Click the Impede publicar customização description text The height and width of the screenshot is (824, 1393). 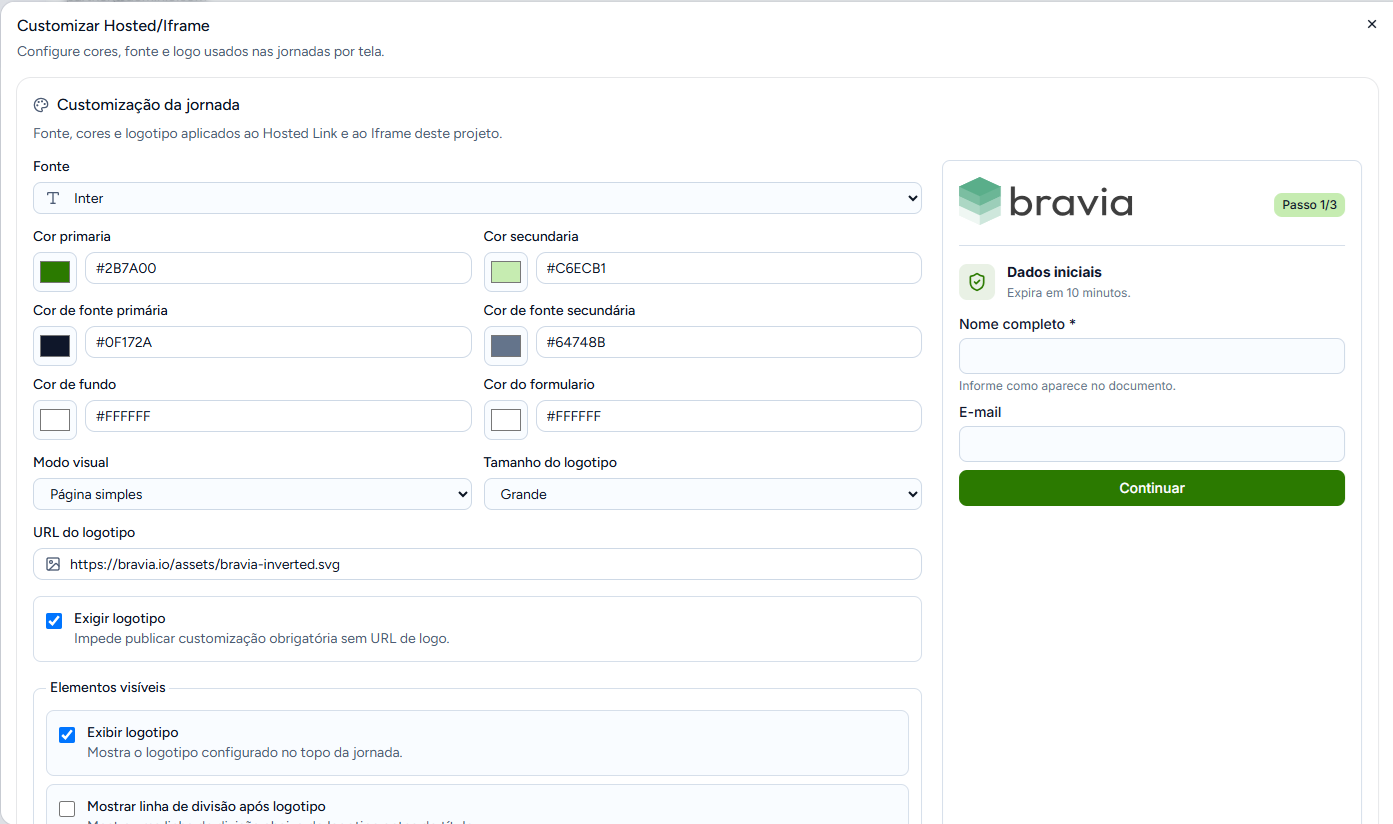(x=262, y=638)
